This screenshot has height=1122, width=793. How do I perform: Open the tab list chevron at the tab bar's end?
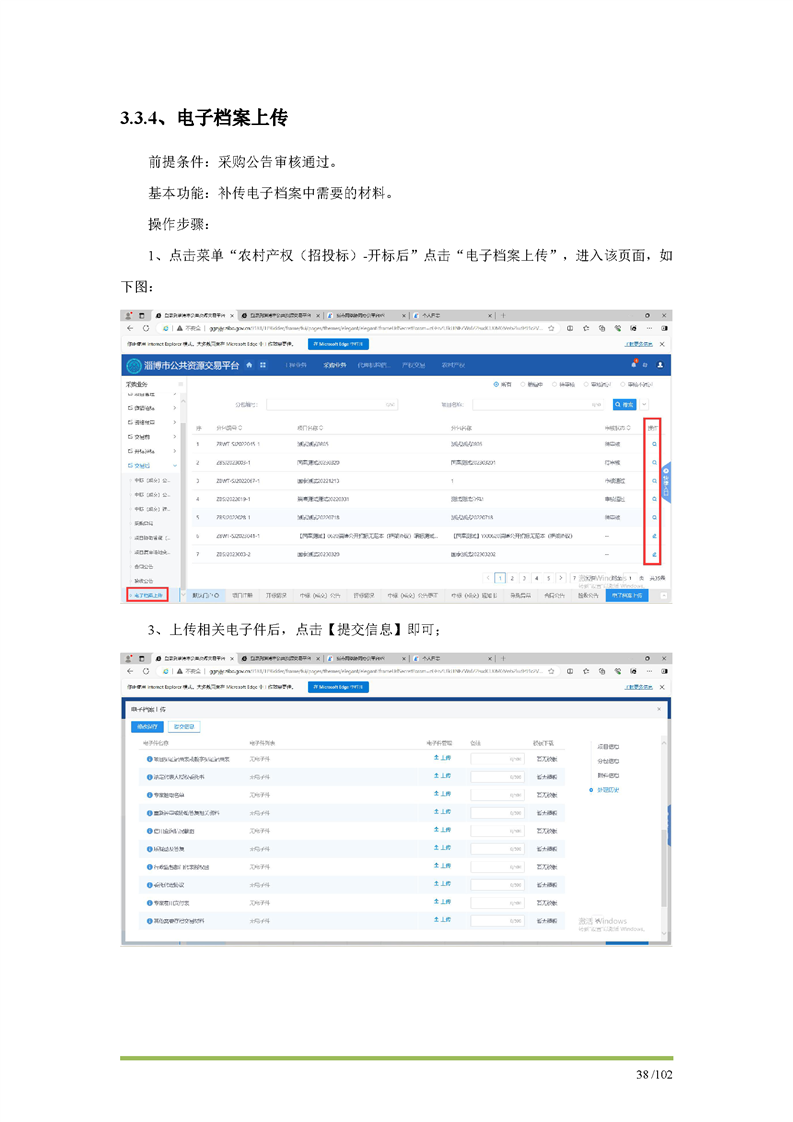(662, 595)
